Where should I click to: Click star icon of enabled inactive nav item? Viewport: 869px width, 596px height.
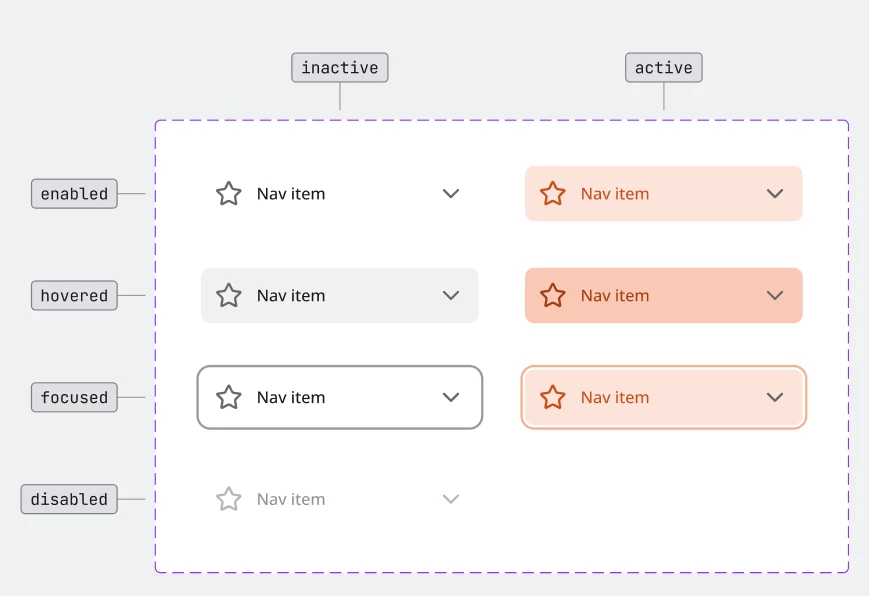click(x=229, y=194)
